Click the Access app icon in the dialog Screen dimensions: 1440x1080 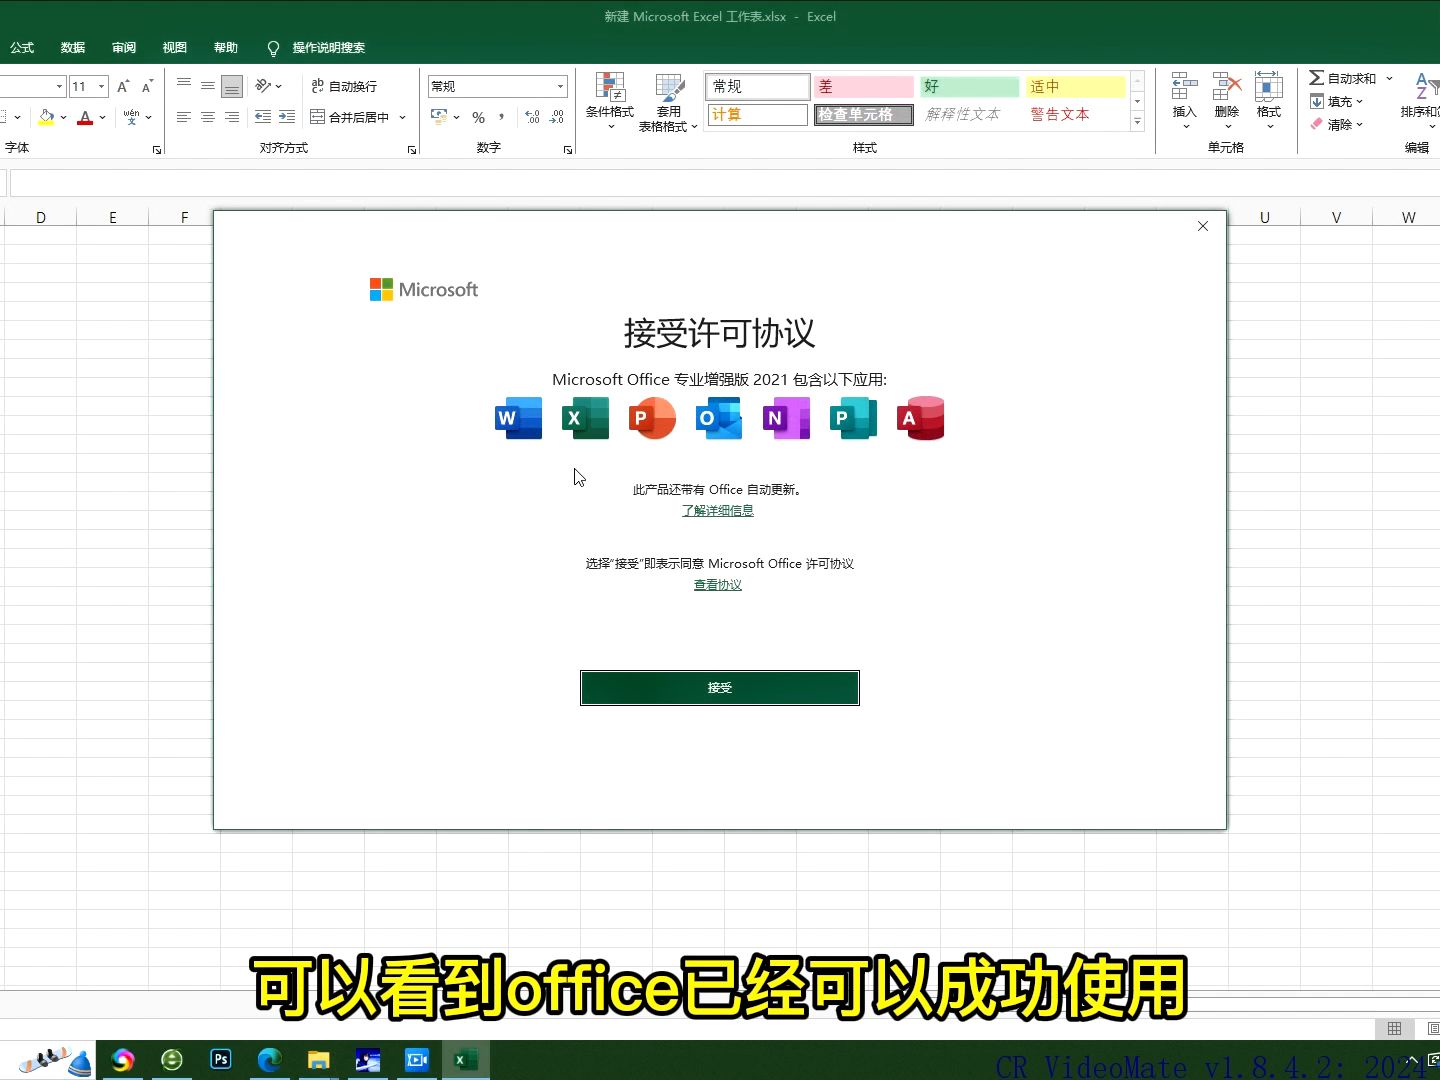pos(920,418)
